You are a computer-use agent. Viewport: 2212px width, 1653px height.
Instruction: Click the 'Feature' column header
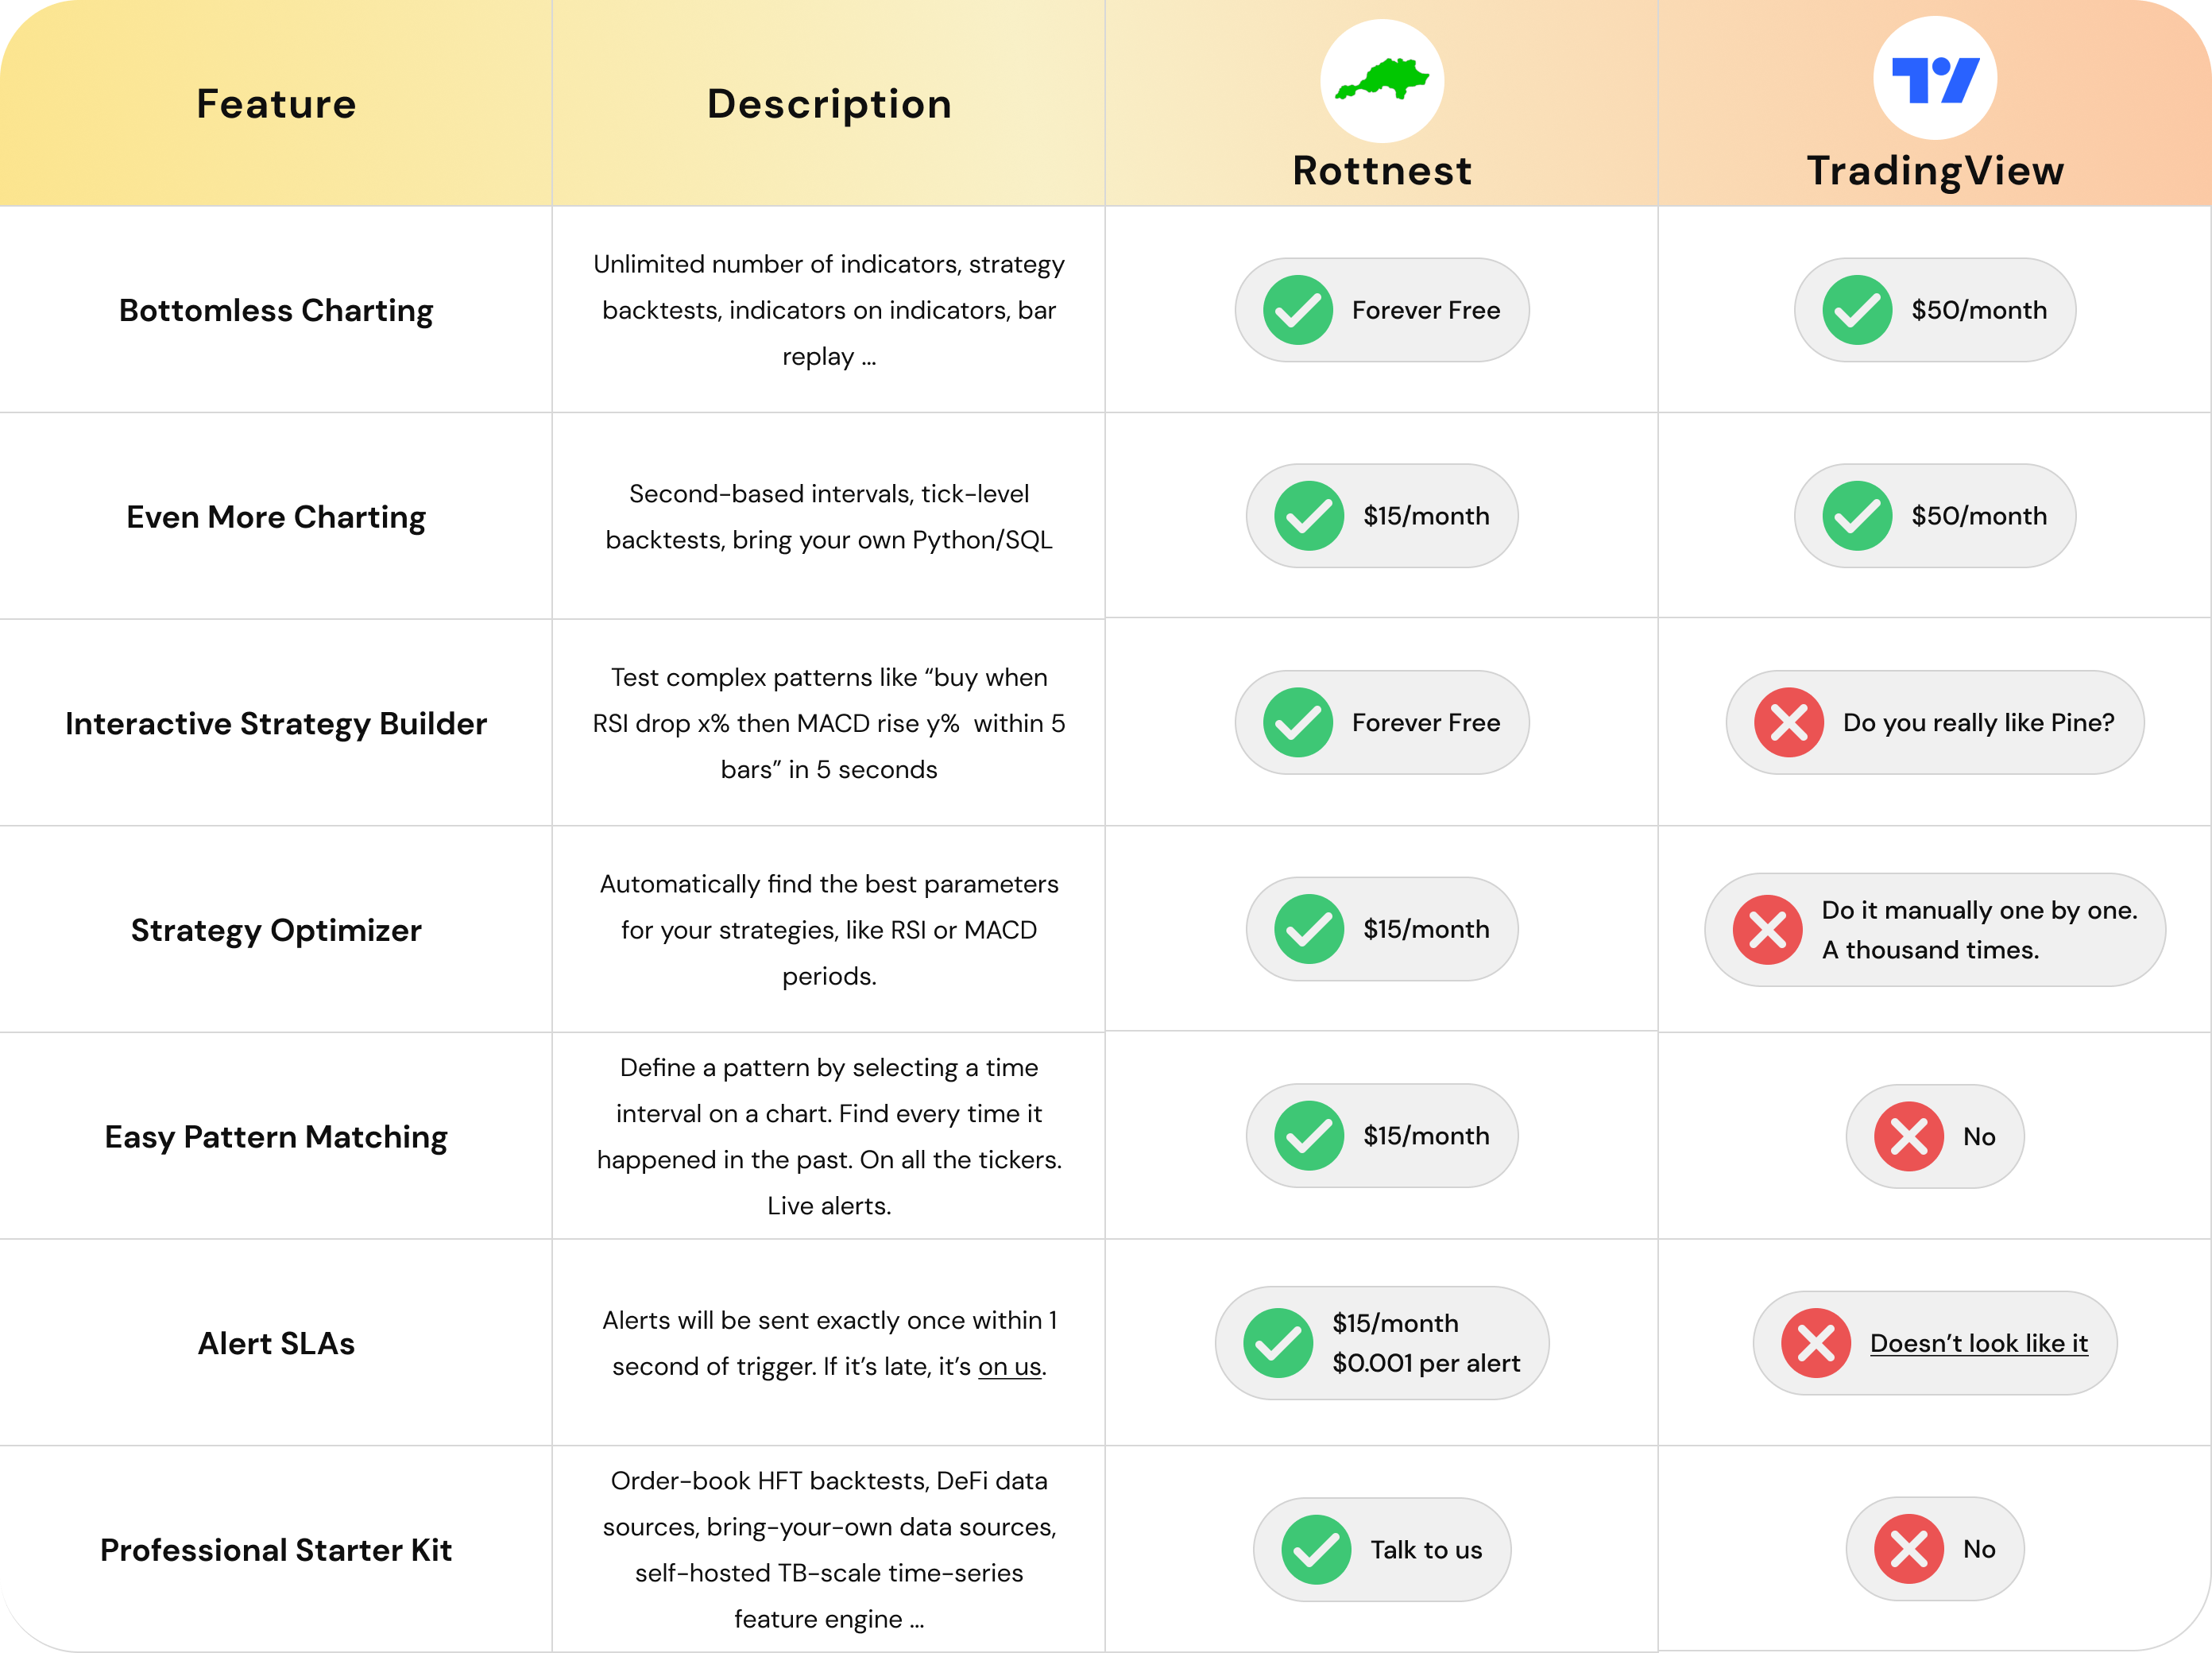pos(276,104)
